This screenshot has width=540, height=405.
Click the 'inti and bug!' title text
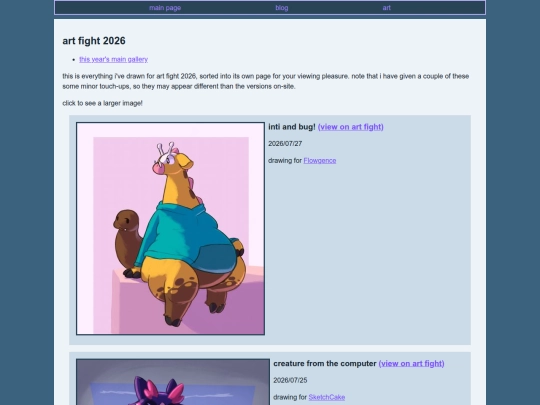(x=292, y=127)
